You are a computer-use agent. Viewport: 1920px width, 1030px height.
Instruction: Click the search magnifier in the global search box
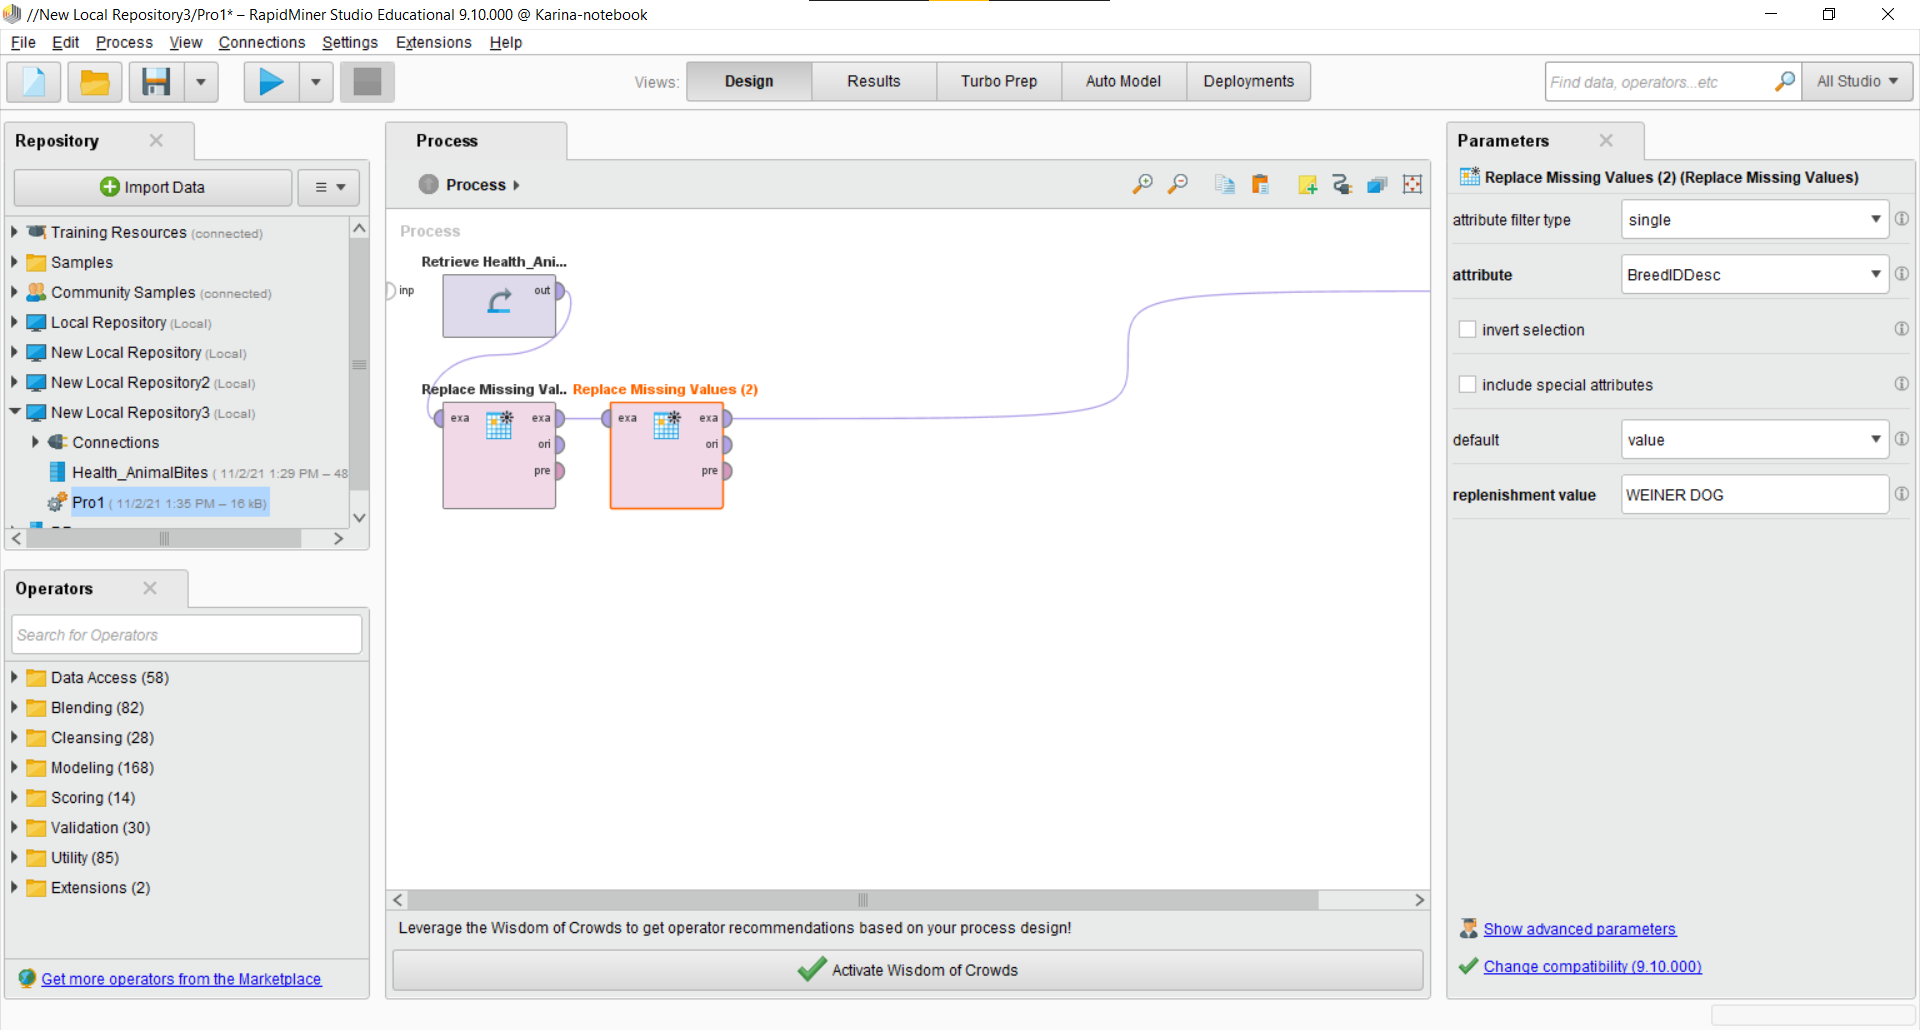coord(1785,81)
